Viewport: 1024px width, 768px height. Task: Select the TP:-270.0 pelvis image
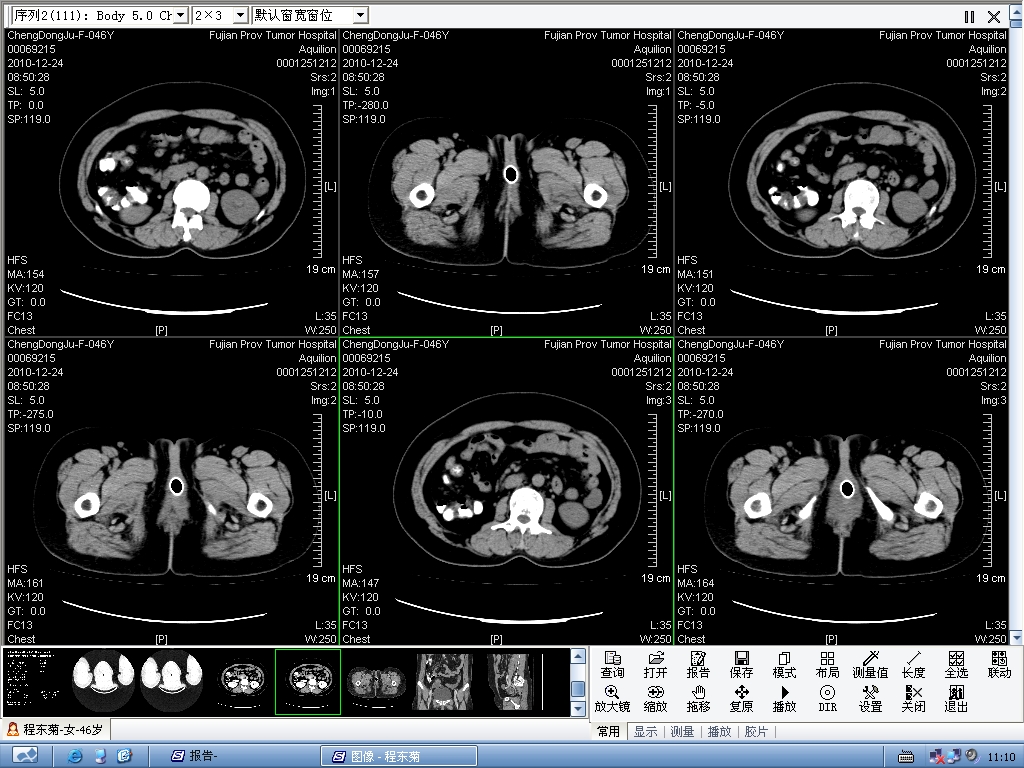tap(842, 491)
